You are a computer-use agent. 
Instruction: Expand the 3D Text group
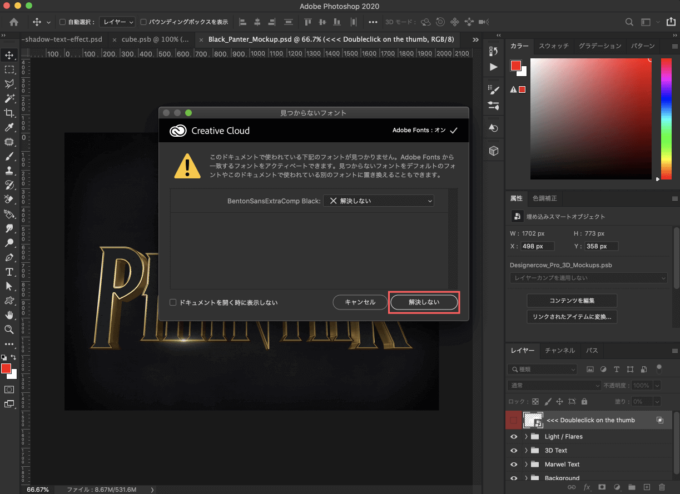coord(526,451)
